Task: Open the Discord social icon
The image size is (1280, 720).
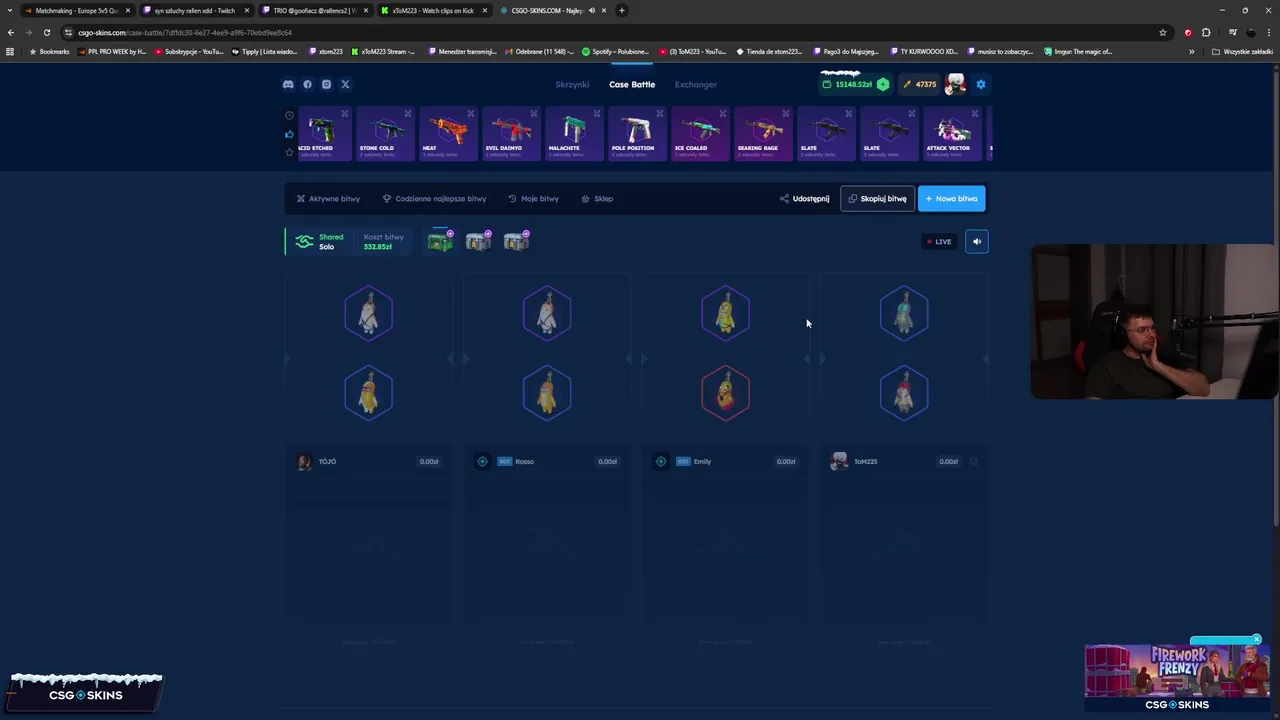Action: point(288,84)
